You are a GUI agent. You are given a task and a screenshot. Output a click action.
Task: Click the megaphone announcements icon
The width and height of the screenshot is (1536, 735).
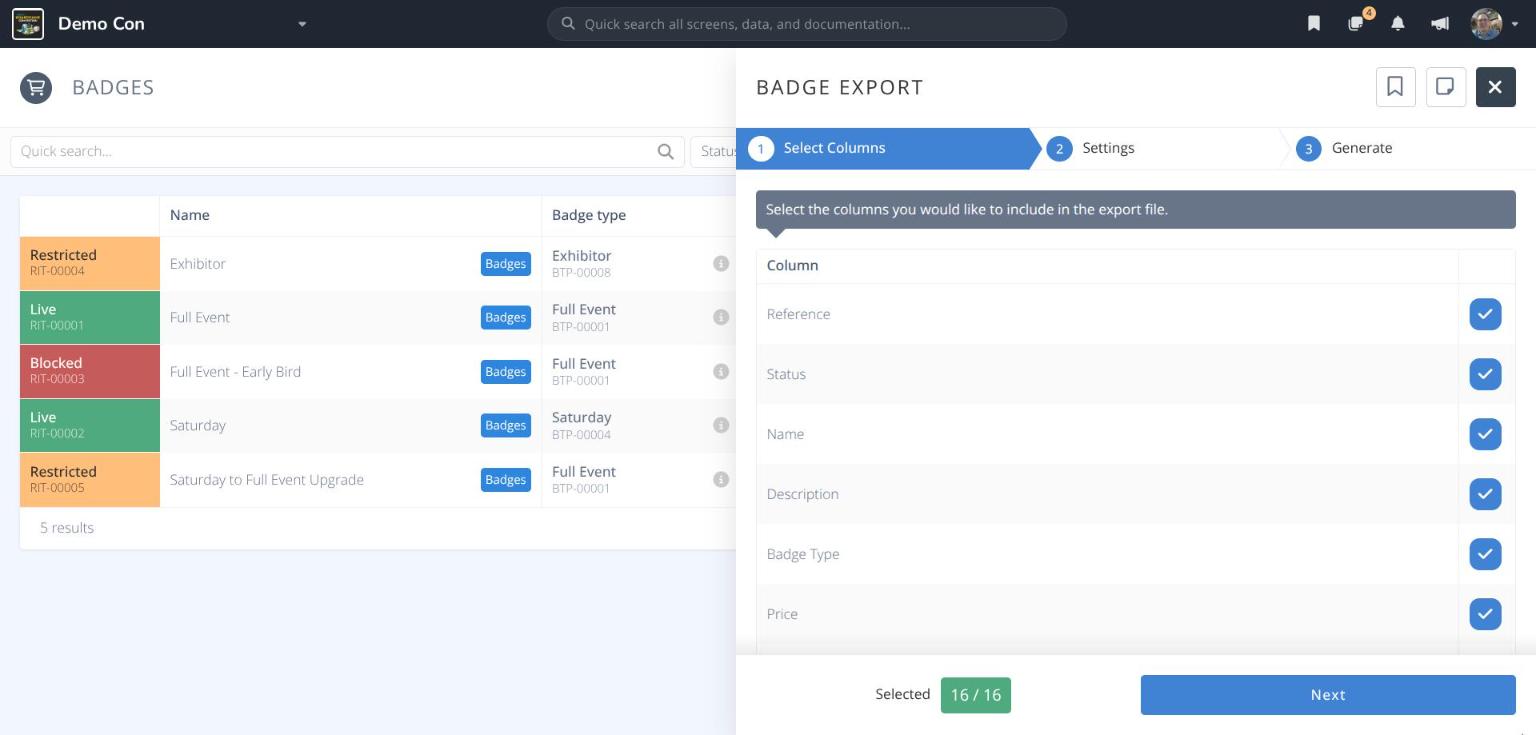pos(1440,24)
